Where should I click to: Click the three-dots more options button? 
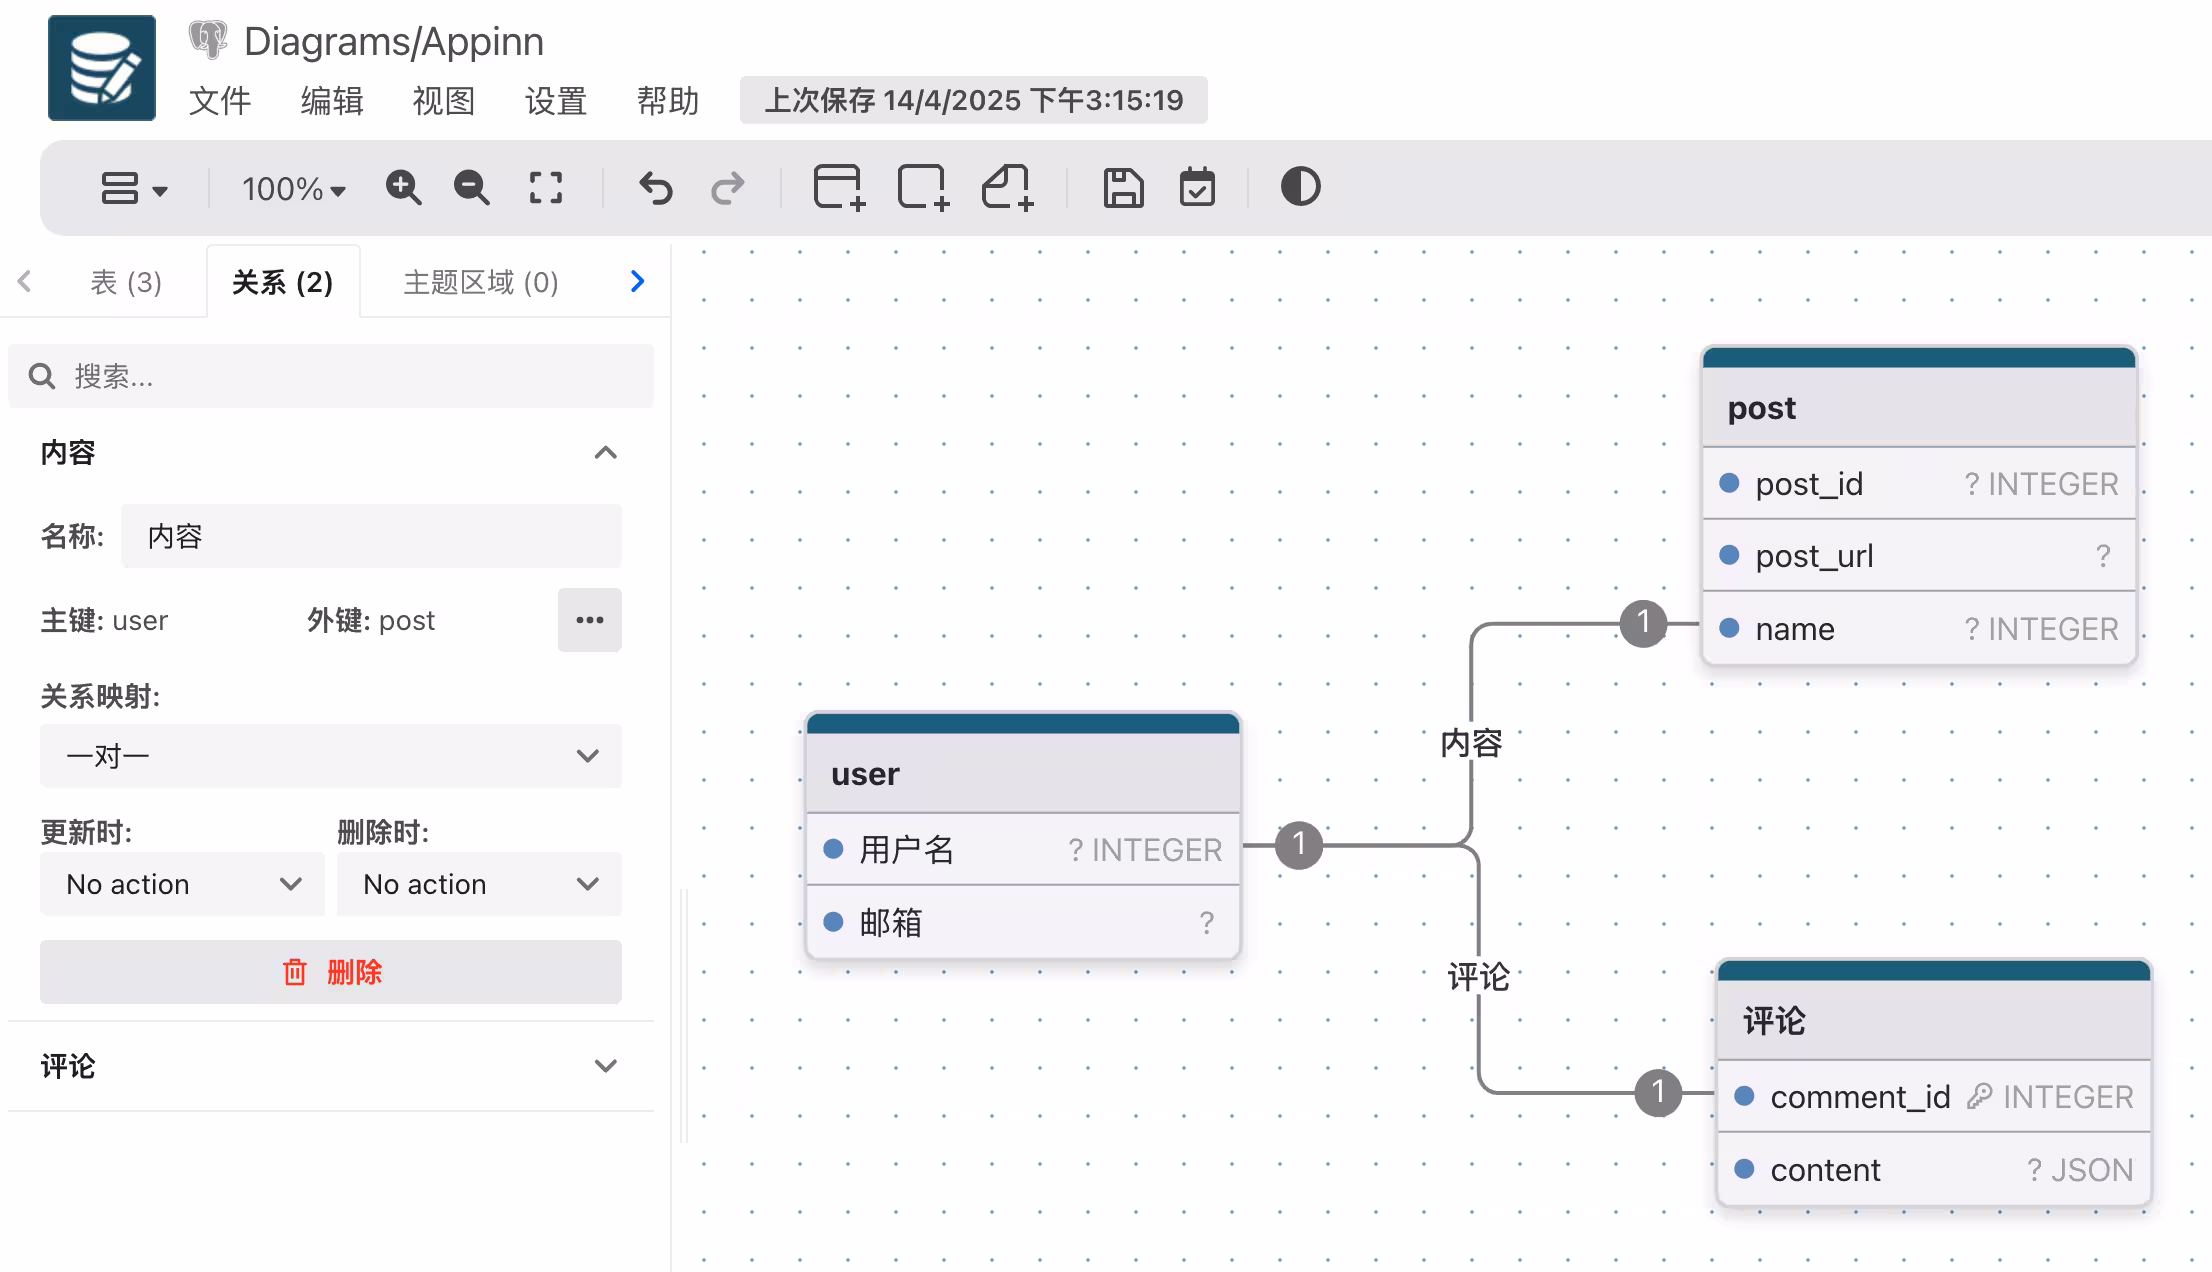(590, 620)
